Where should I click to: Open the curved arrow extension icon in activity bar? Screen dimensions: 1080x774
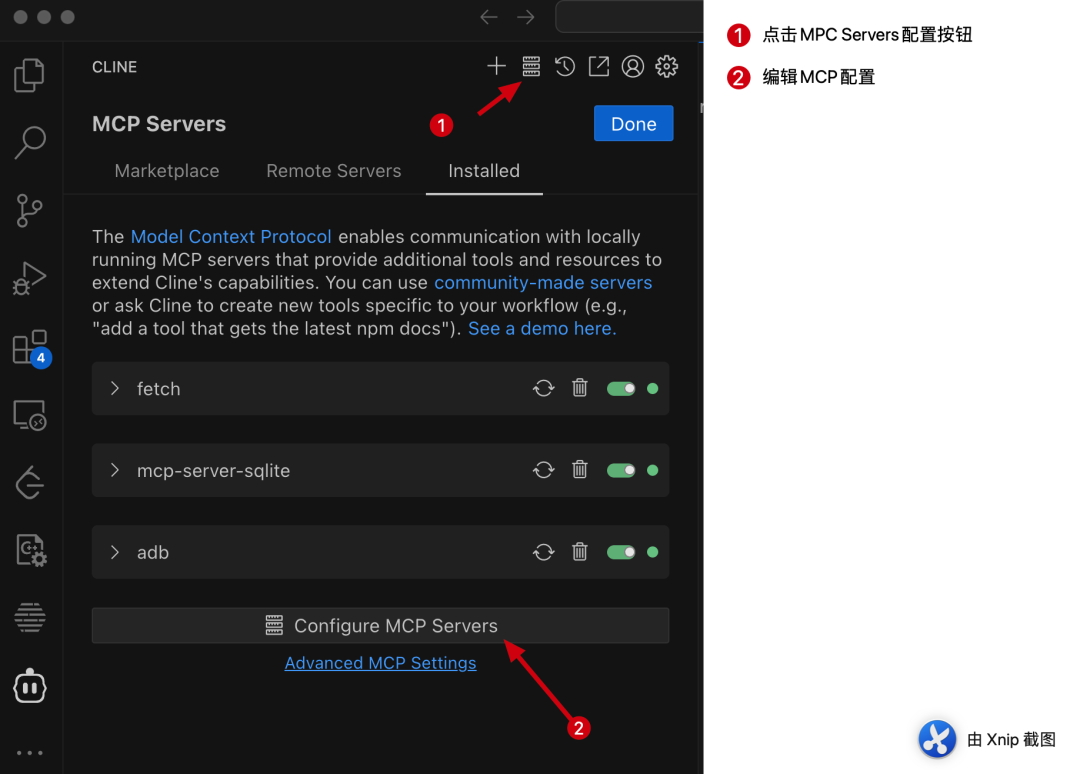(30, 482)
